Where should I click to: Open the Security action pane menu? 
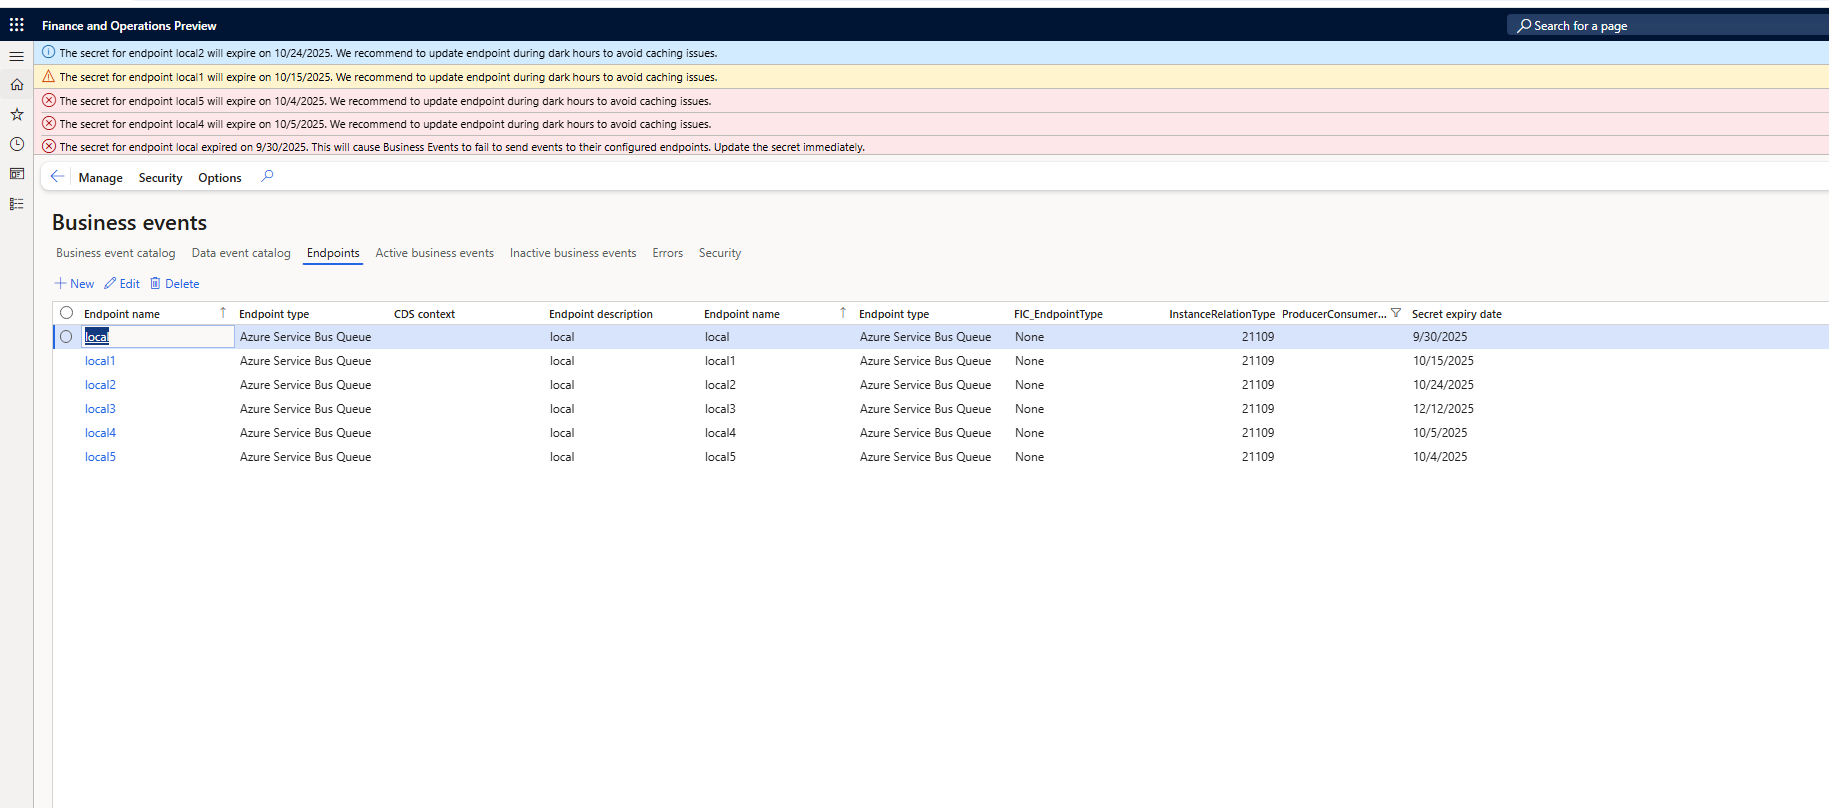pos(160,178)
